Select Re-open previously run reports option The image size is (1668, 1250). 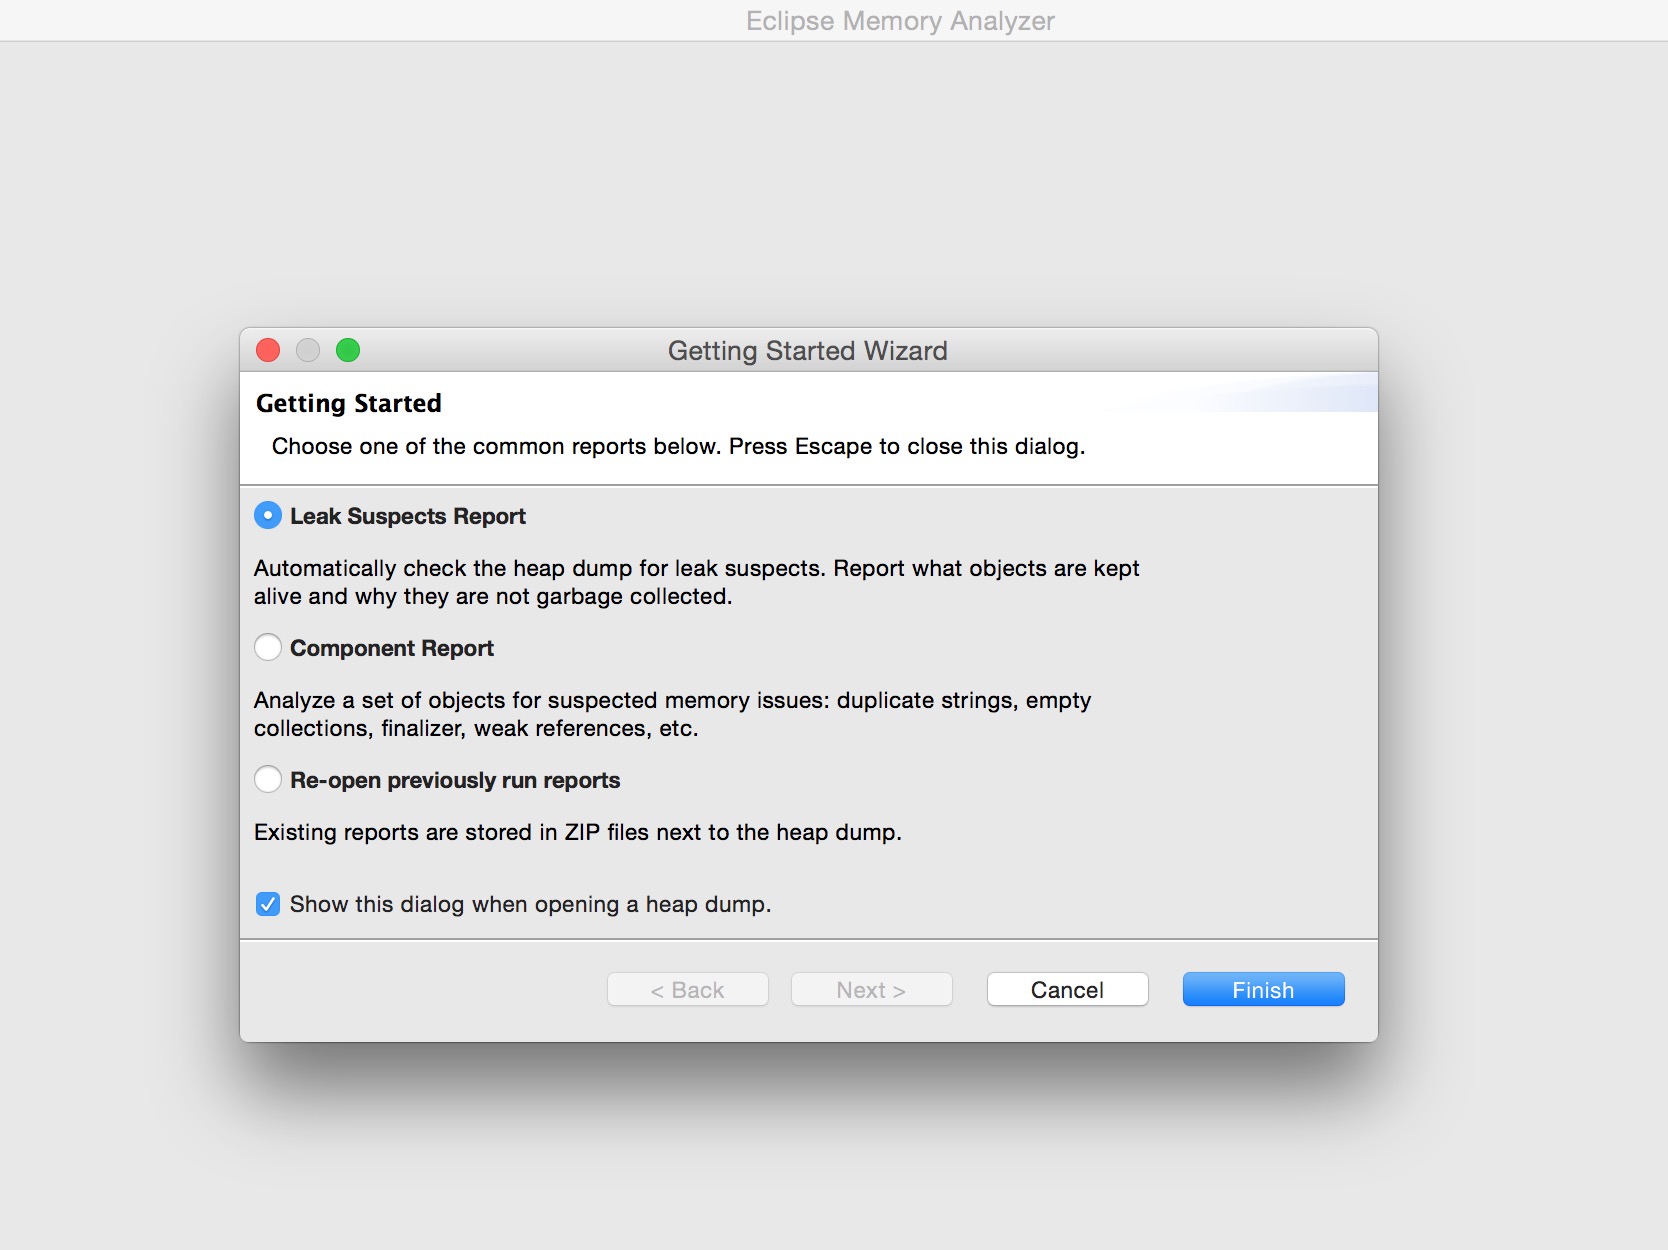(x=268, y=780)
